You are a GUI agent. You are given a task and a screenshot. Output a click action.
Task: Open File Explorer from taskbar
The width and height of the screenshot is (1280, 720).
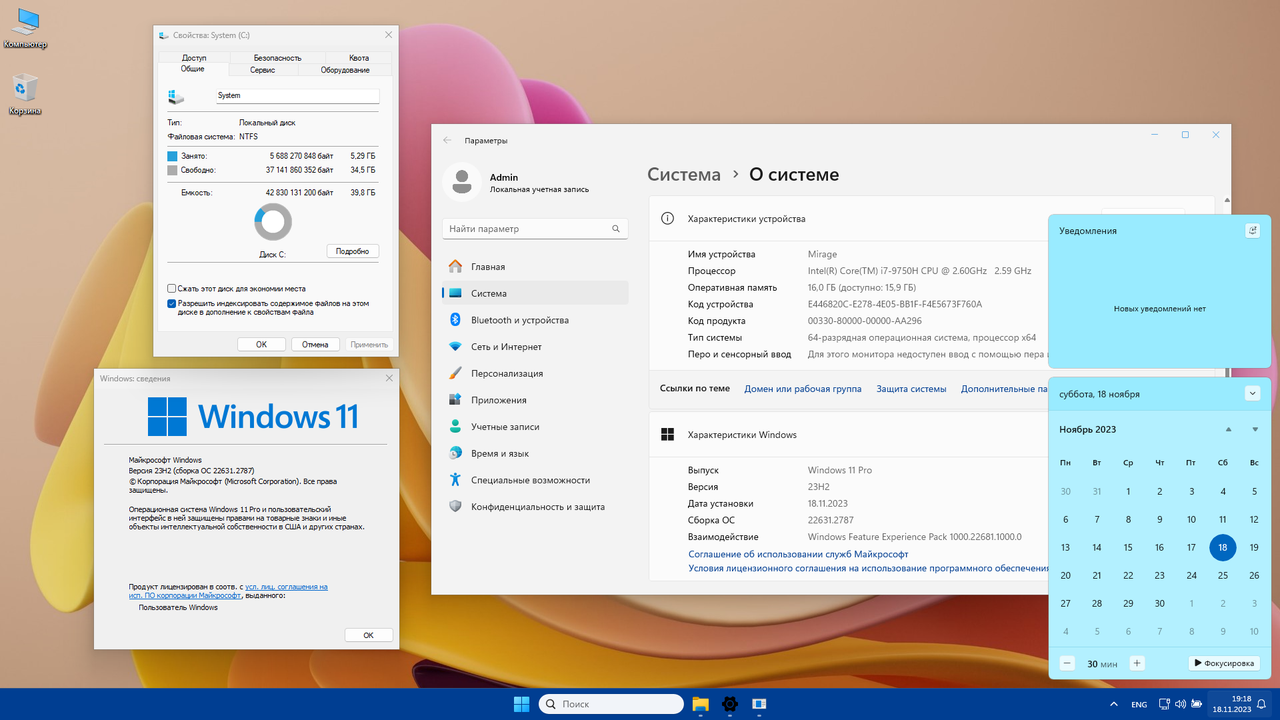click(701, 704)
